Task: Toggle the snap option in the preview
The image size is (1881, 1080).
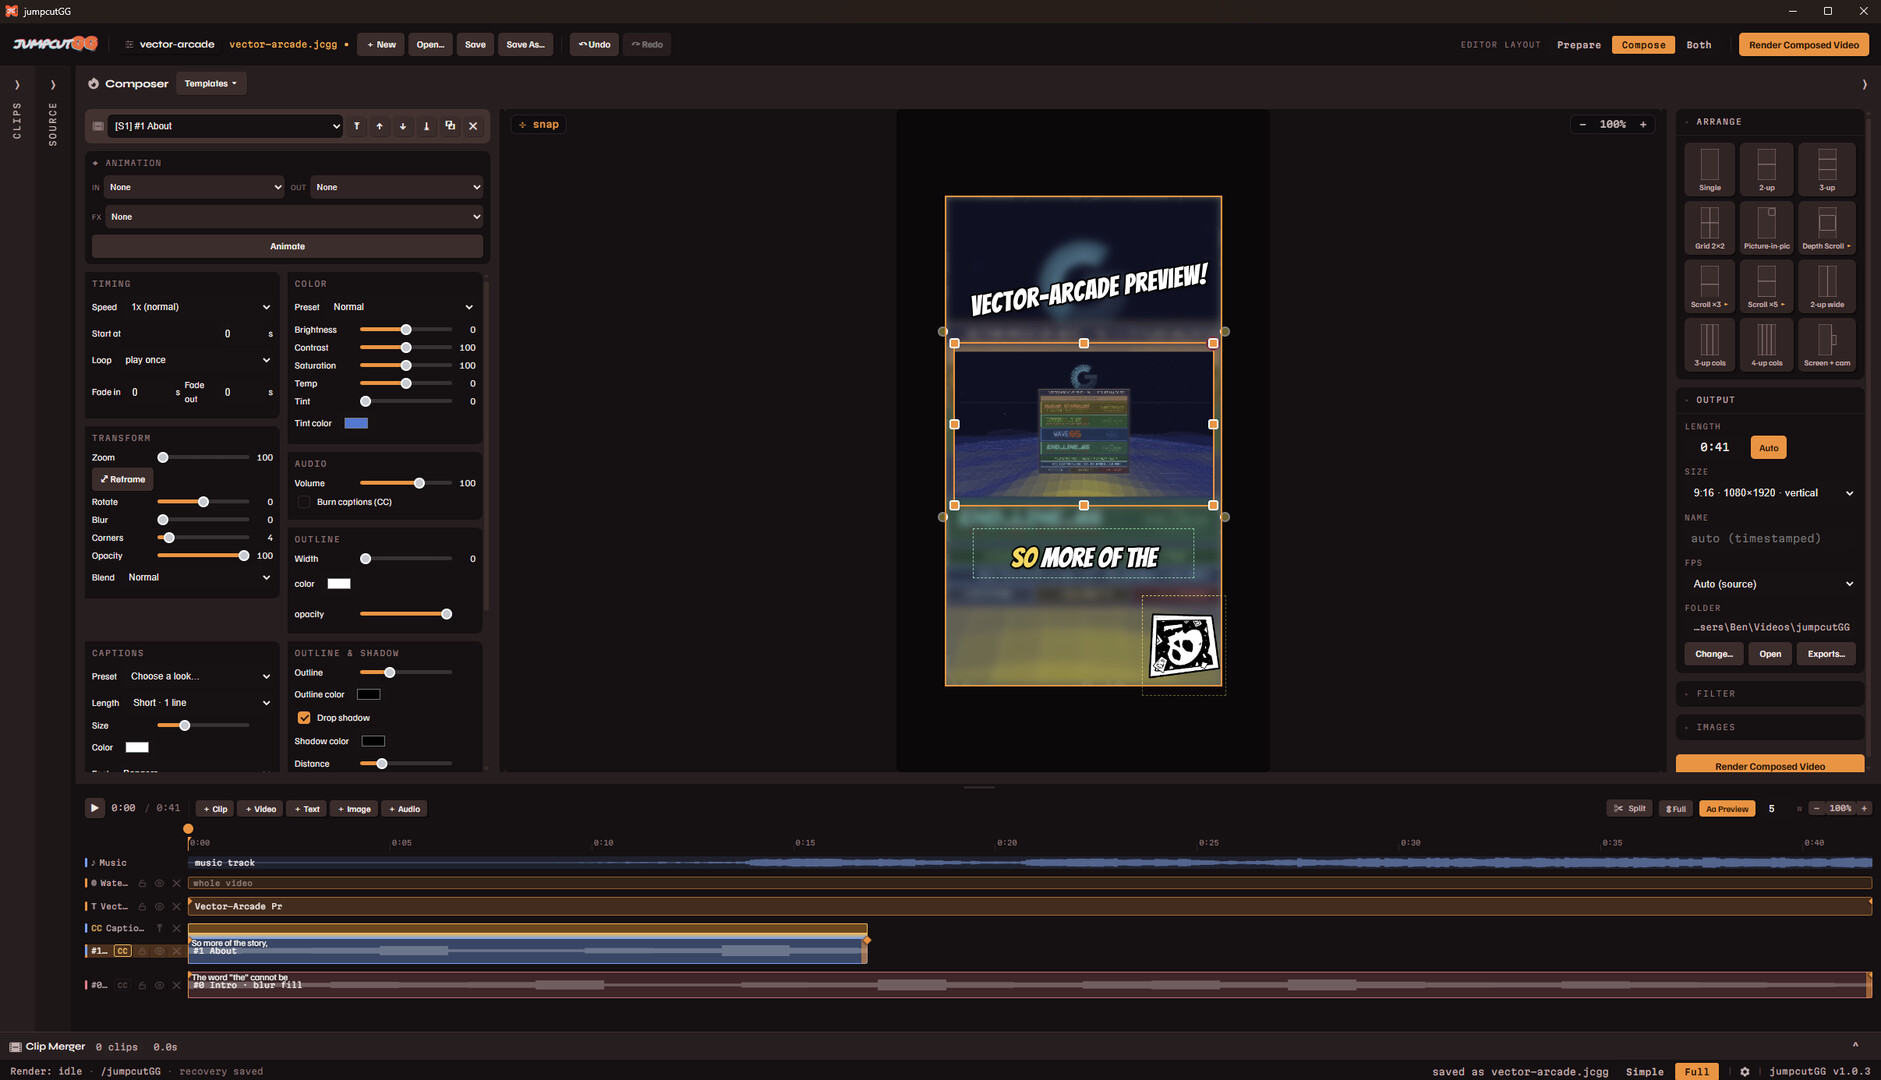Action: 539,124
